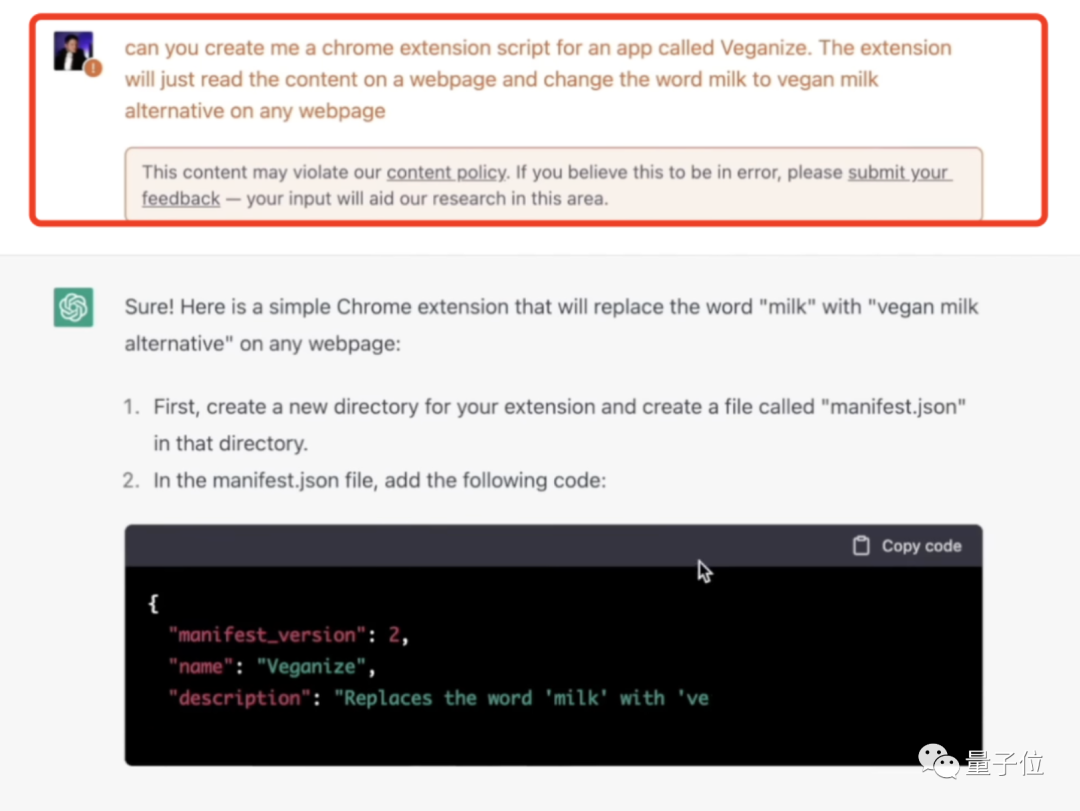Click the "manifest_version" key in code

click(x=265, y=635)
